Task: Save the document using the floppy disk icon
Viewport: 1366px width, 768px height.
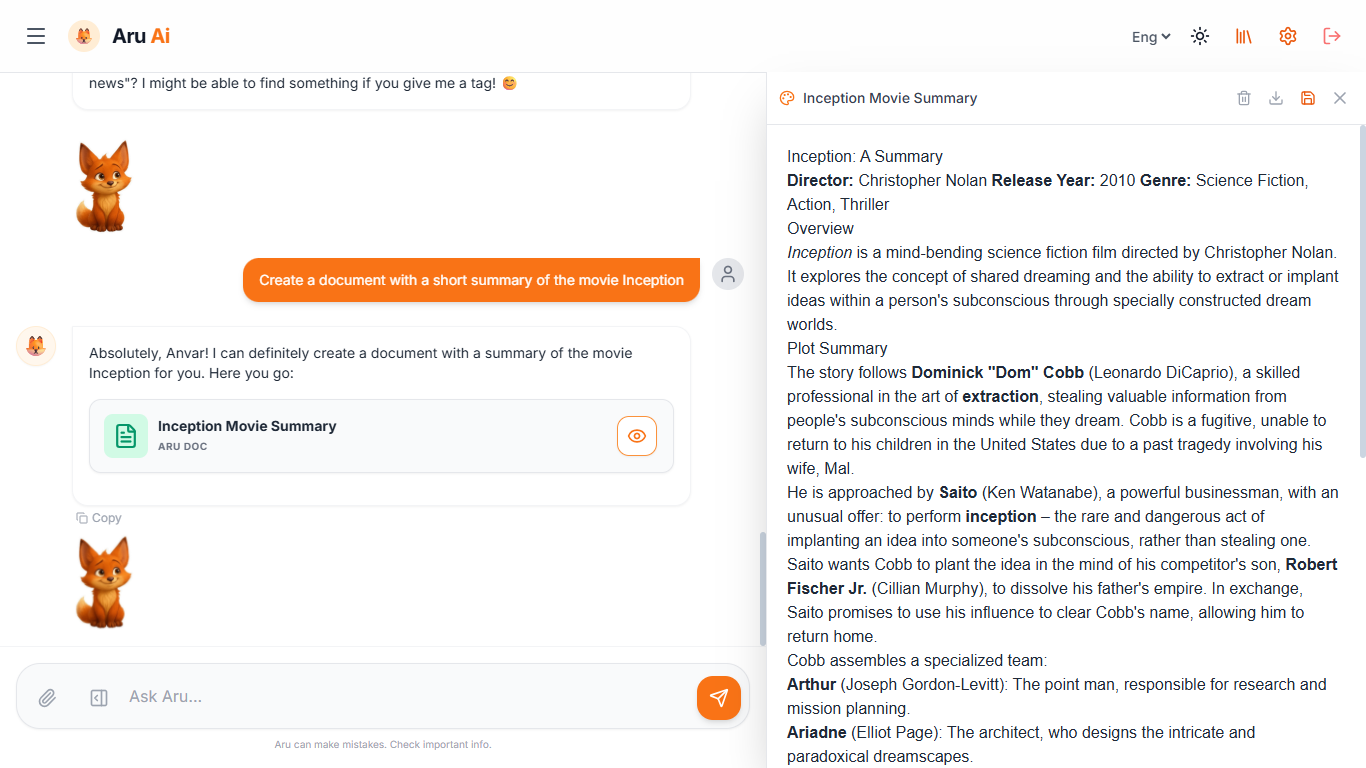Action: coord(1308,98)
